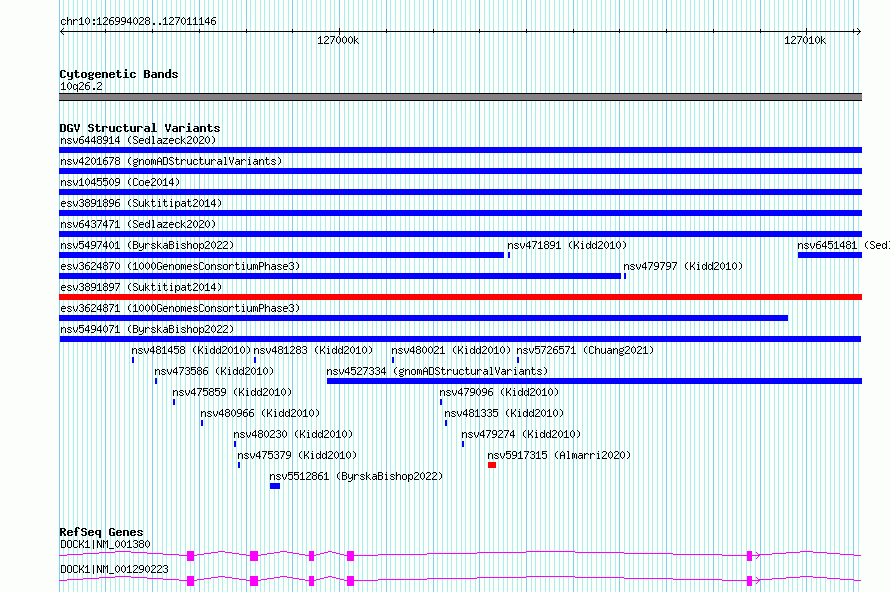
Task: Click the red nsv5917315 variant block
Action: 492,465
